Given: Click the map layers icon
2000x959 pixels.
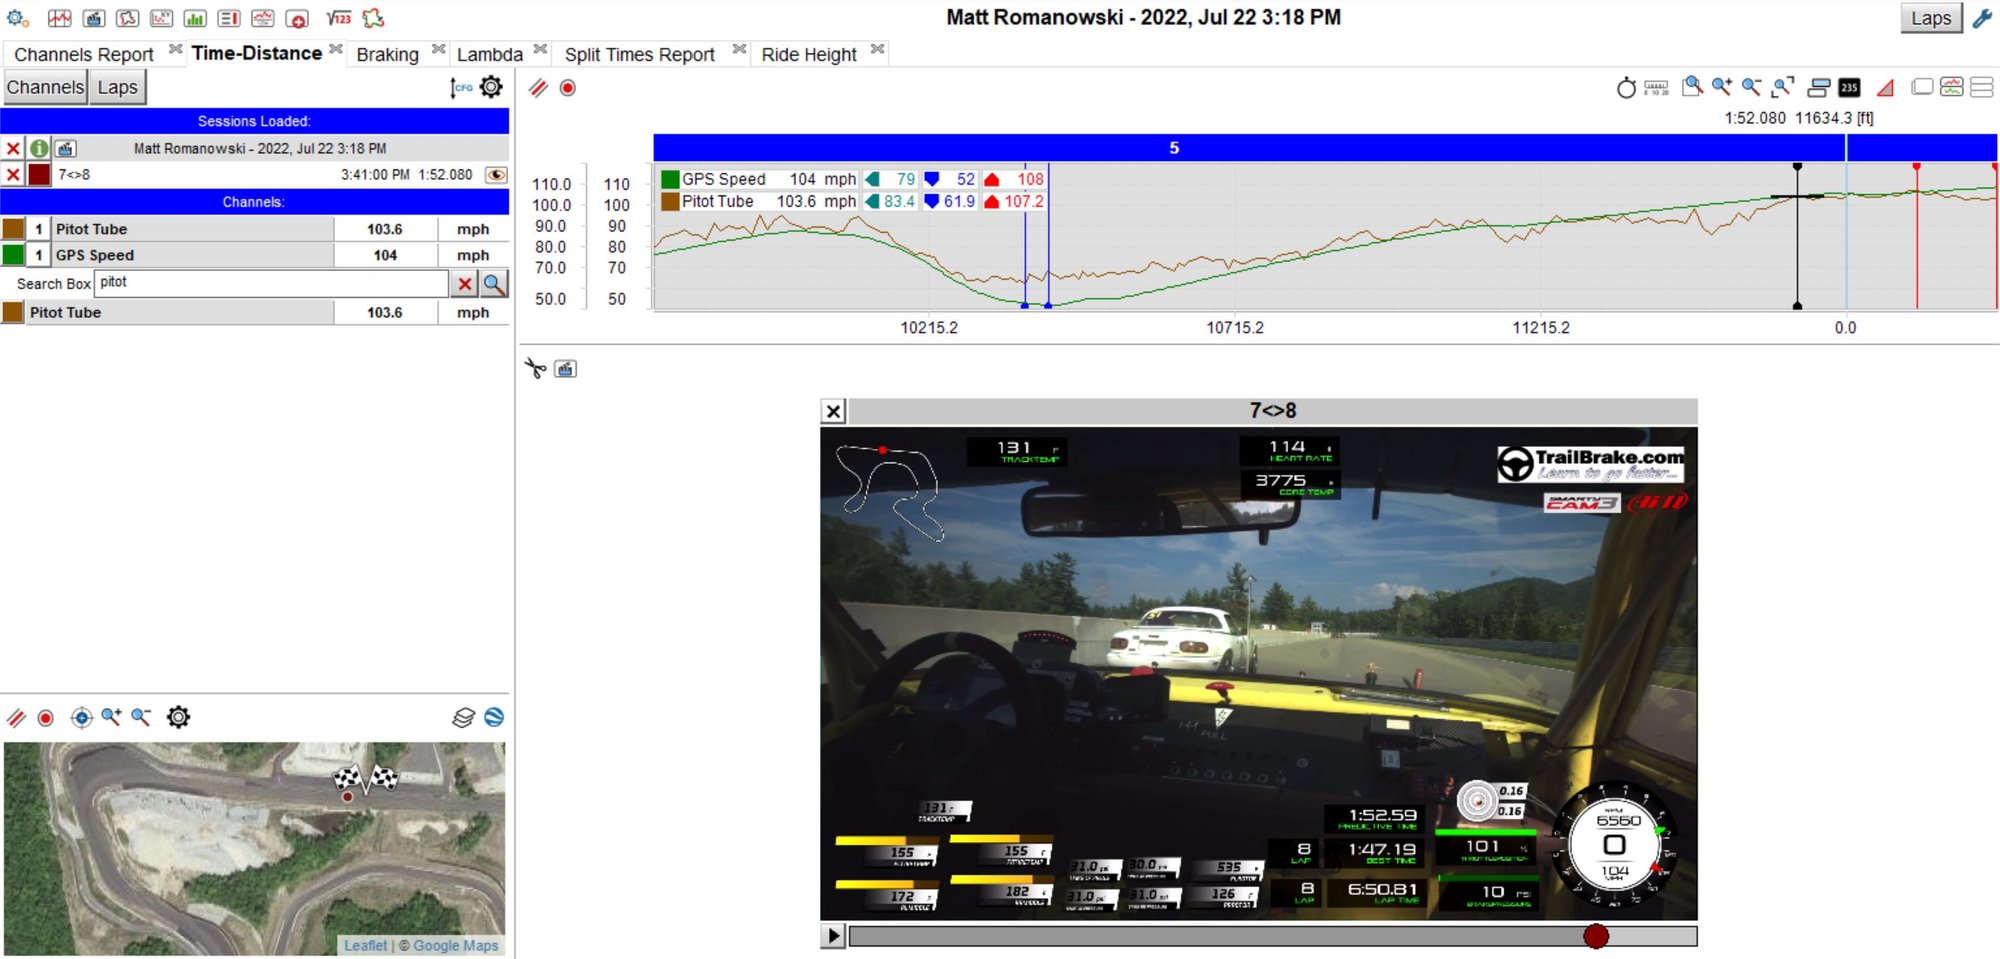Looking at the screenshot, I should (463, 717).
